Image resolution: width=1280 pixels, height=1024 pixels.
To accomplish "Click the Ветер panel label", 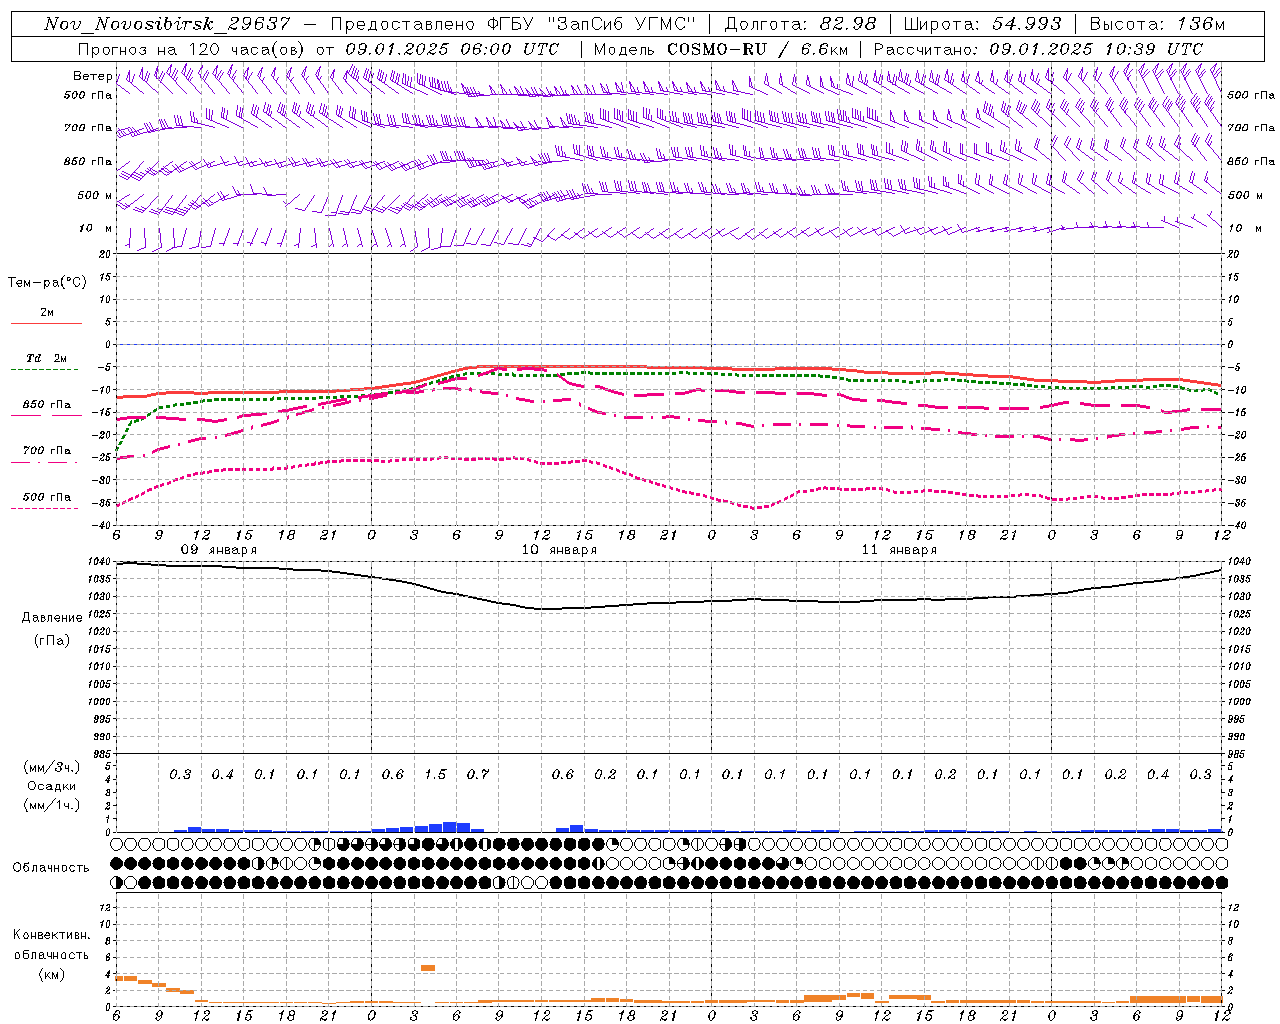I will pos(93,76).
